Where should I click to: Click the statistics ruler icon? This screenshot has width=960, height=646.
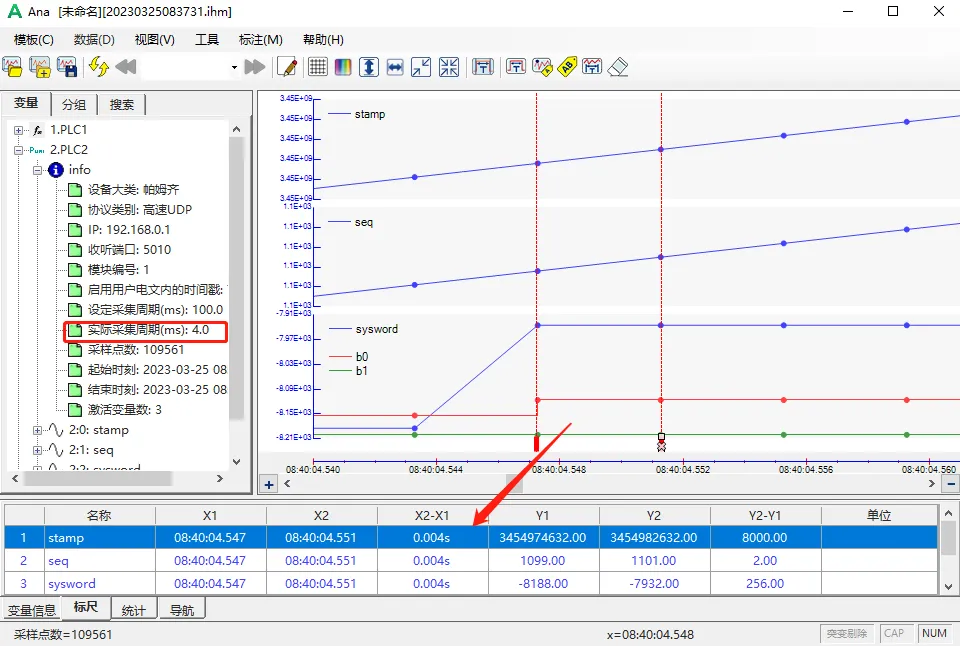592,67
